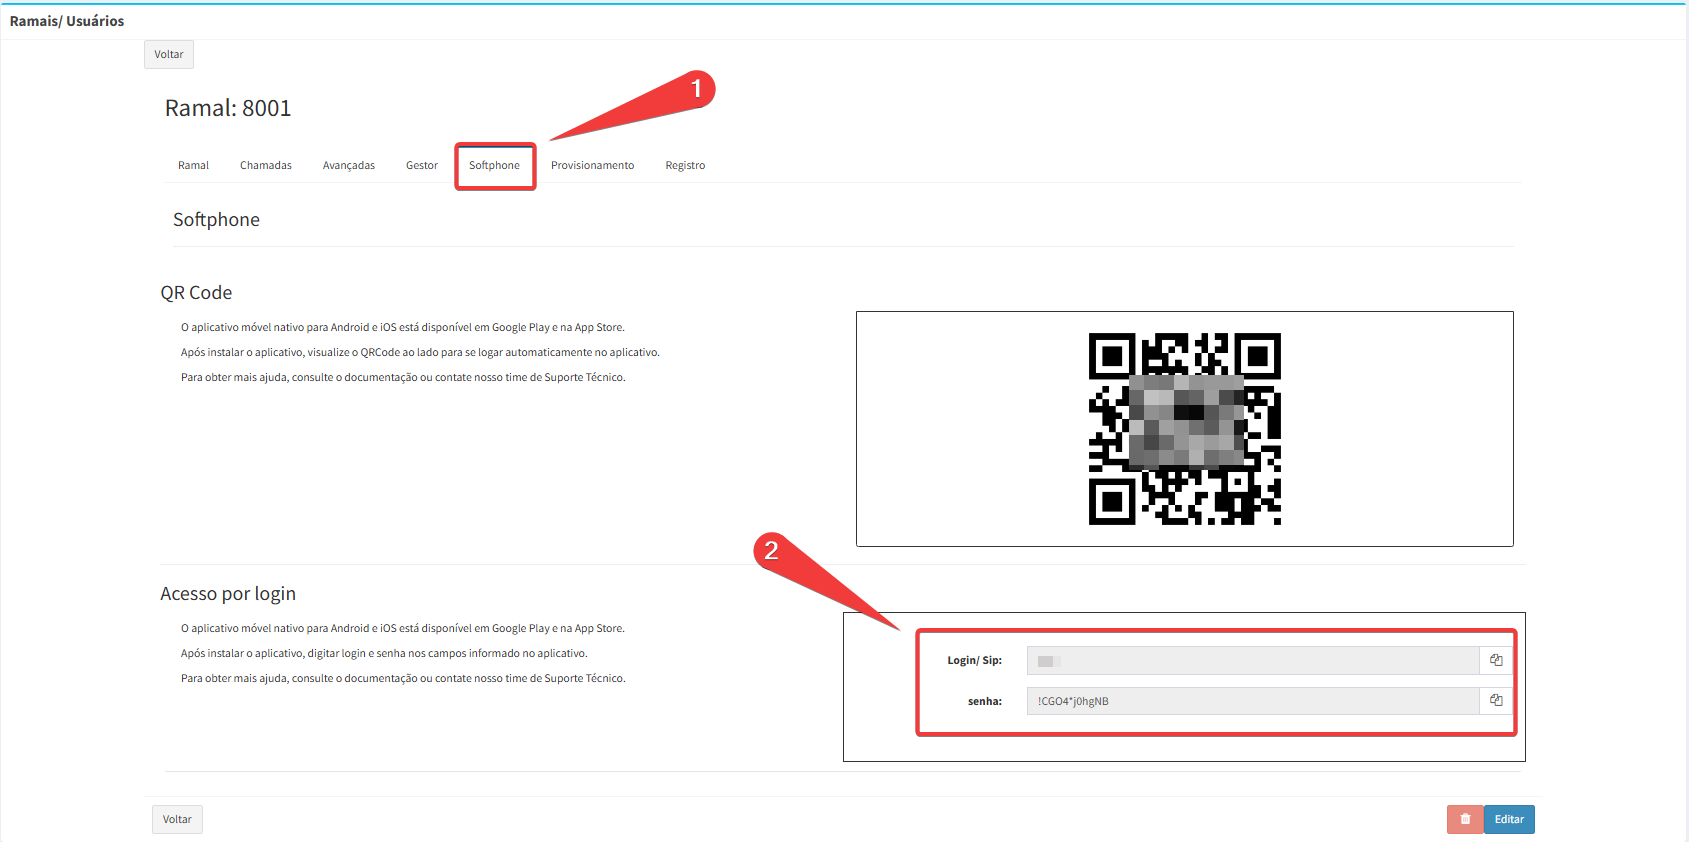Image resolution: width=1689 pixels, height=842 pixels.
Task: Select the Avançadas tab
Action: click(x=349, y=166)
